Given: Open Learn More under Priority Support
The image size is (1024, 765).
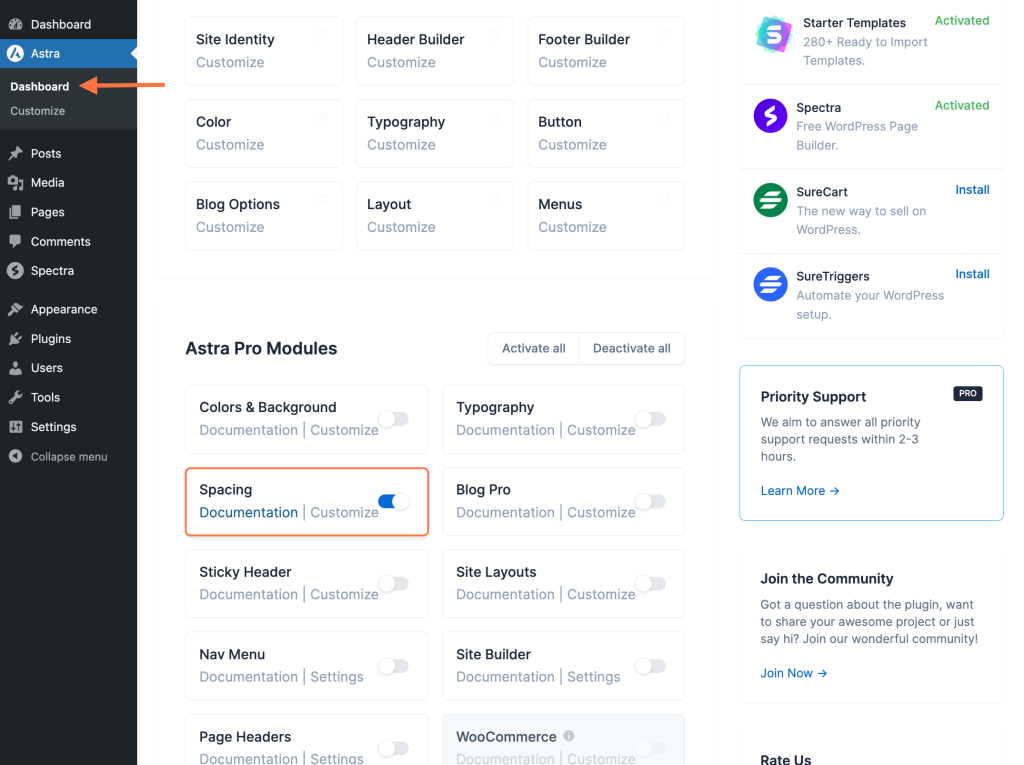Looking at the screenshot, I should pyautogui.click(x=794, y=491).
